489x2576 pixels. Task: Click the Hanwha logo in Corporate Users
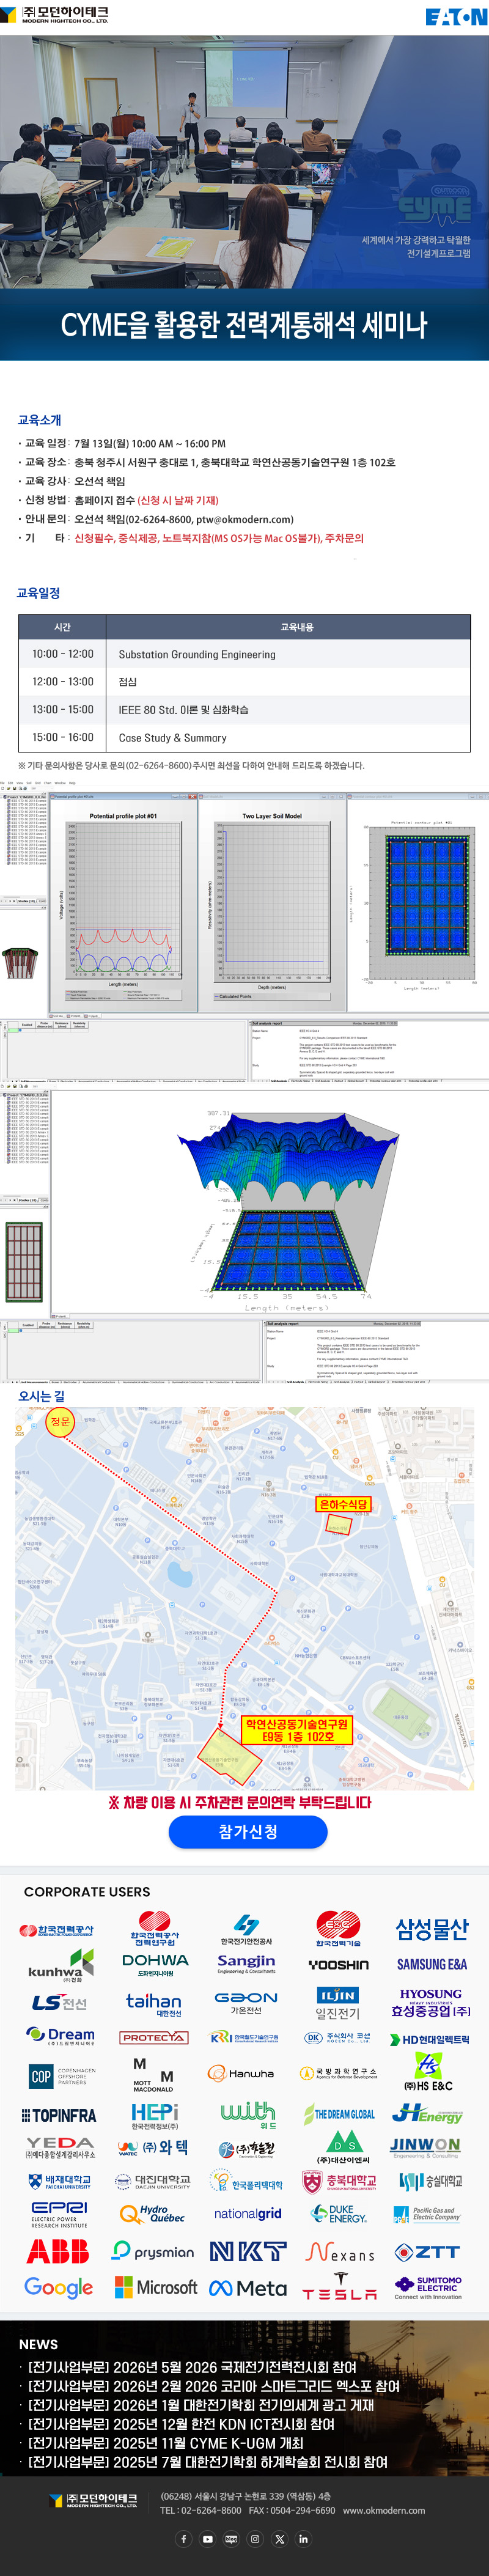click(x=241, y=2073)
